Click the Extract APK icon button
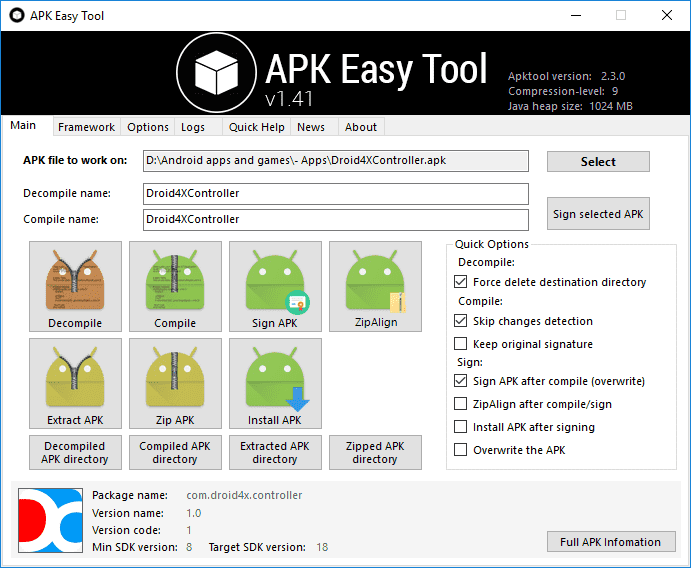The width and height of the screenshot is (691, 568). 75,383
